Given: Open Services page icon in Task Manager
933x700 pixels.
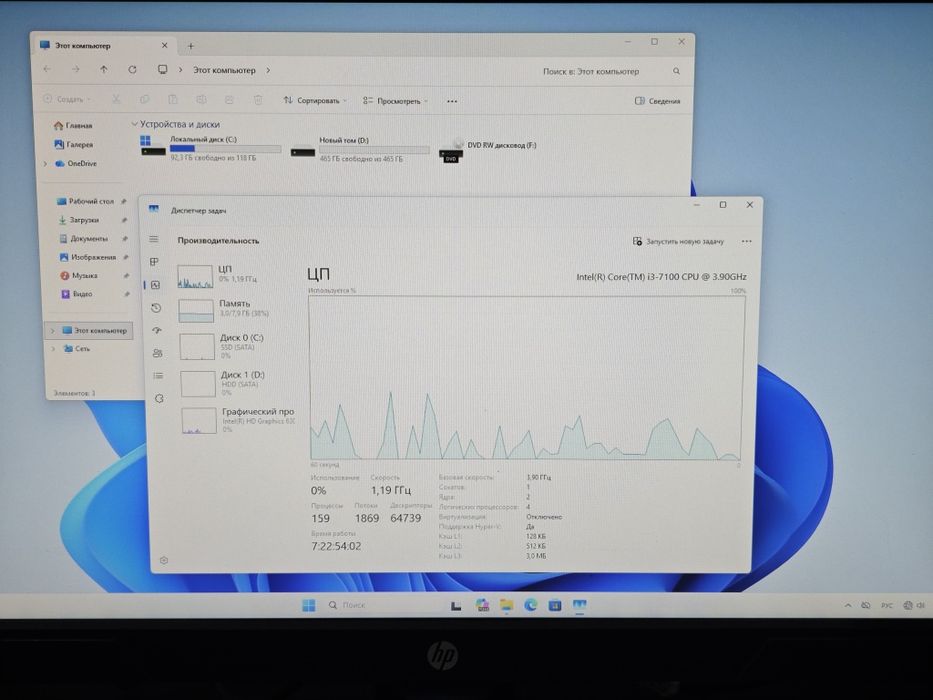Looking at the screenshot, I should point(159,398).
